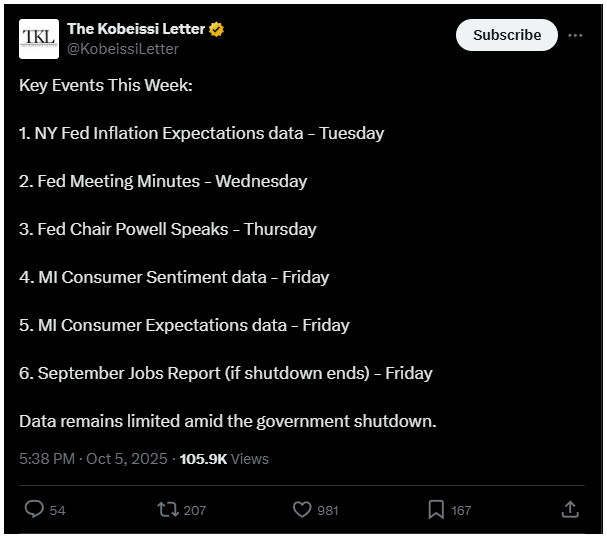This screenshot has width=607, height=538.
Task: Like the post with the heart icon
Action: tap(302, 510)
